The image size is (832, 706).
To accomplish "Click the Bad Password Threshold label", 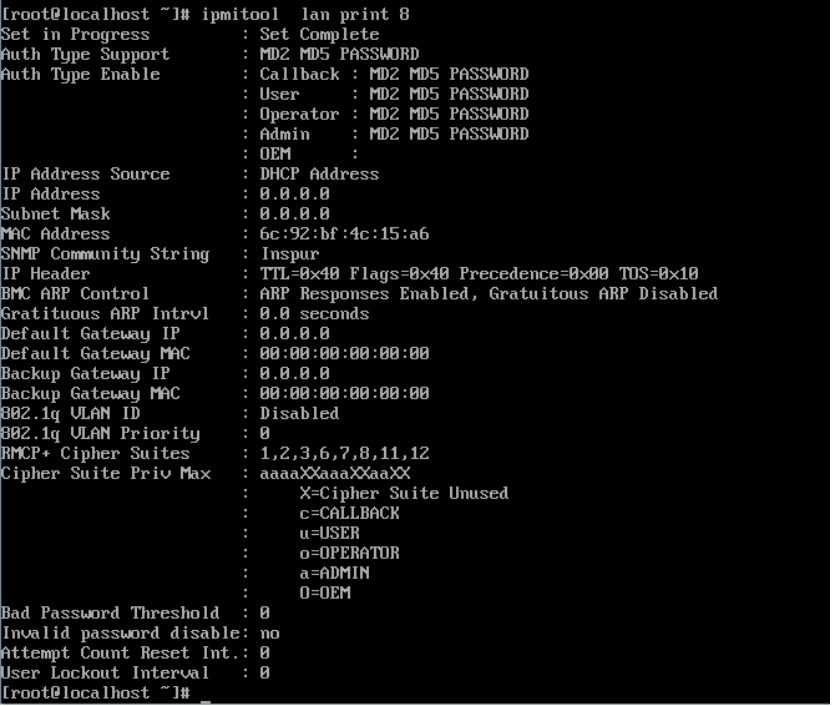I will point(110,613).
